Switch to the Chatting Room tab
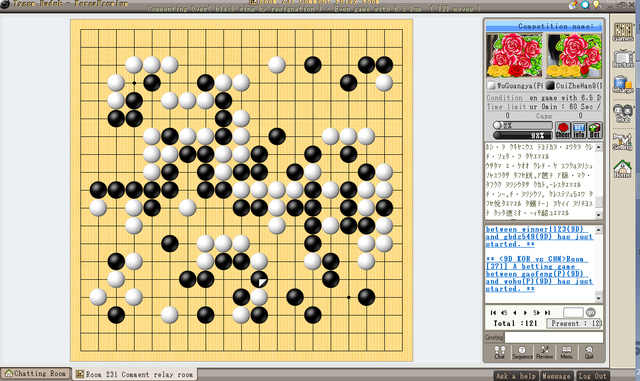Screen dimensions: 640x381 pos(36,374)
